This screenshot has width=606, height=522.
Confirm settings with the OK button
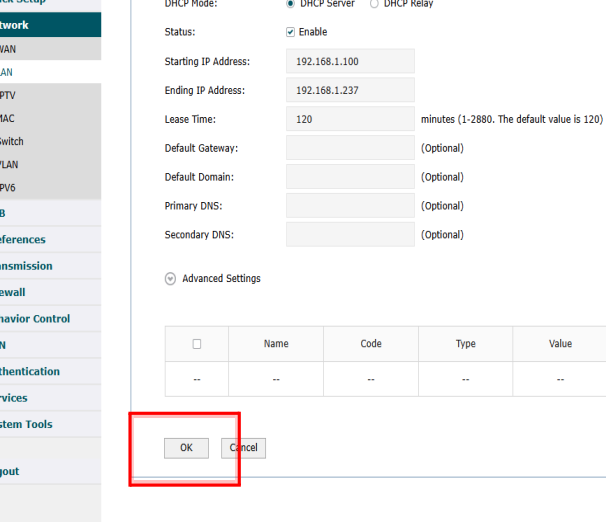186,448
